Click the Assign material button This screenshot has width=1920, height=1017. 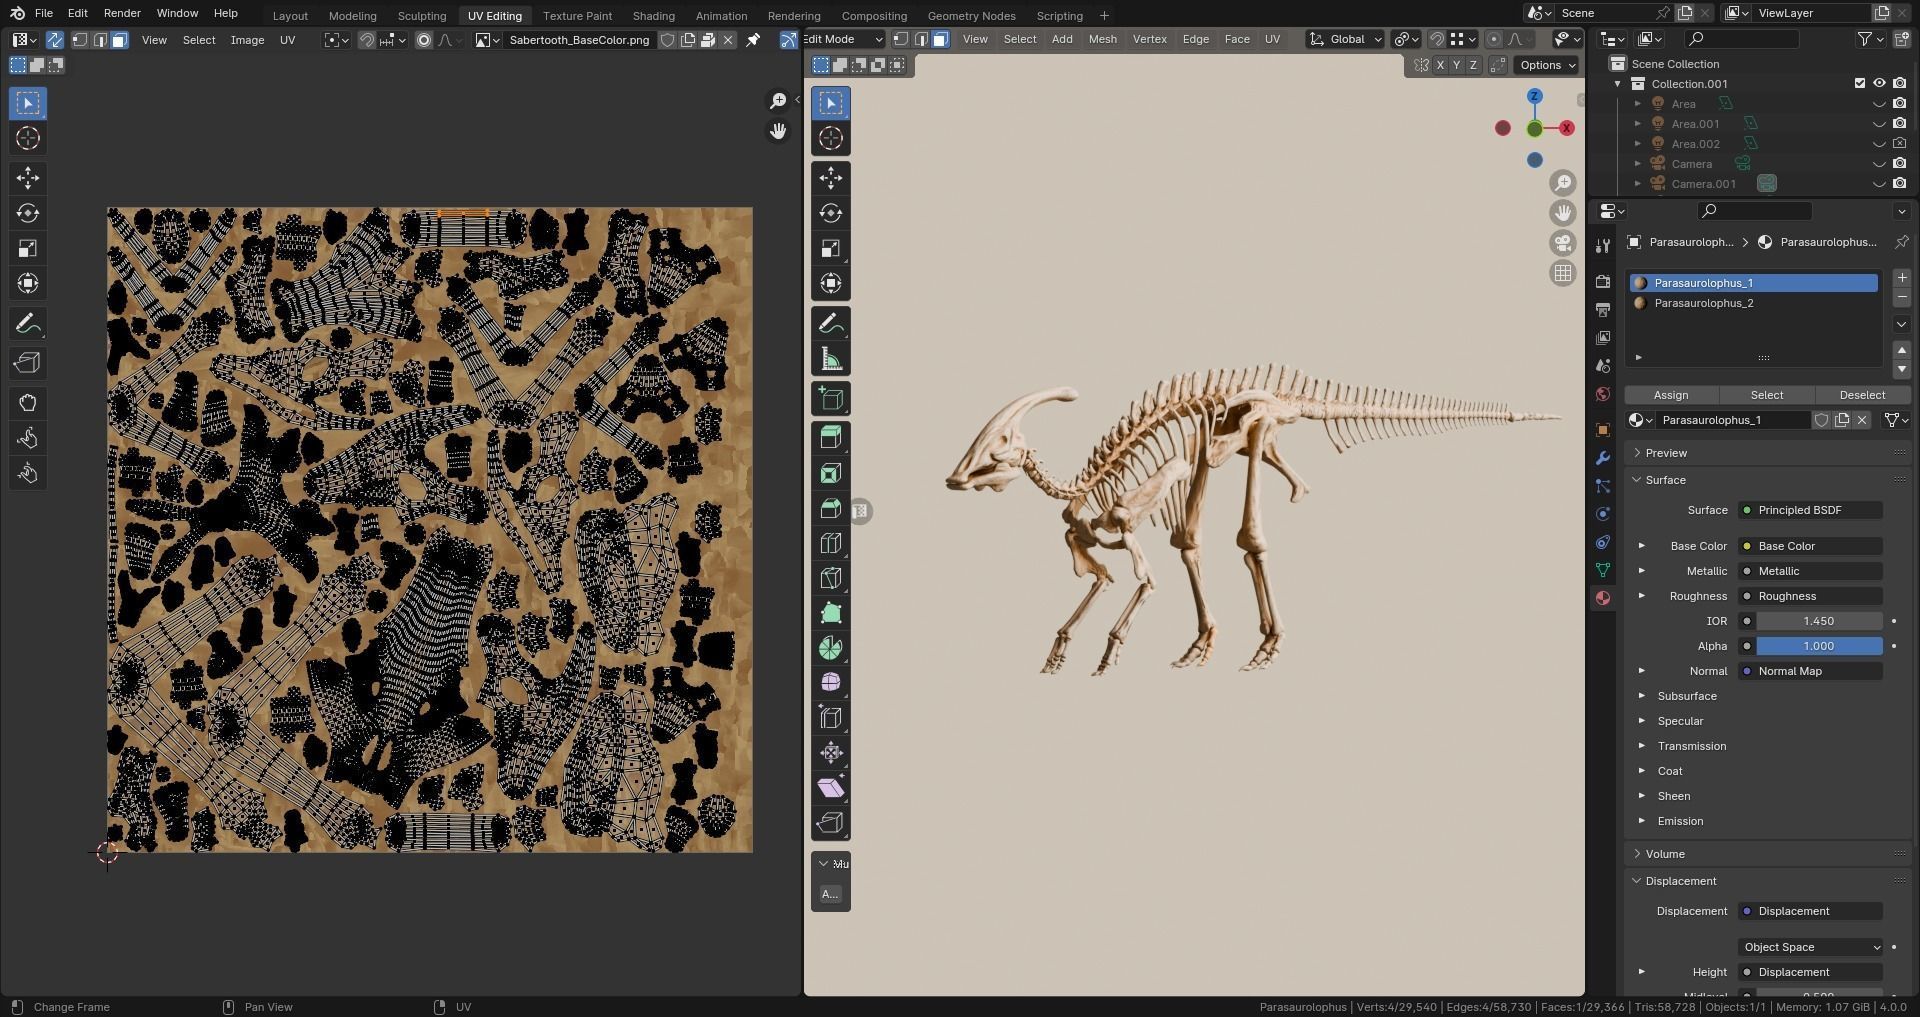[1671, 395]
